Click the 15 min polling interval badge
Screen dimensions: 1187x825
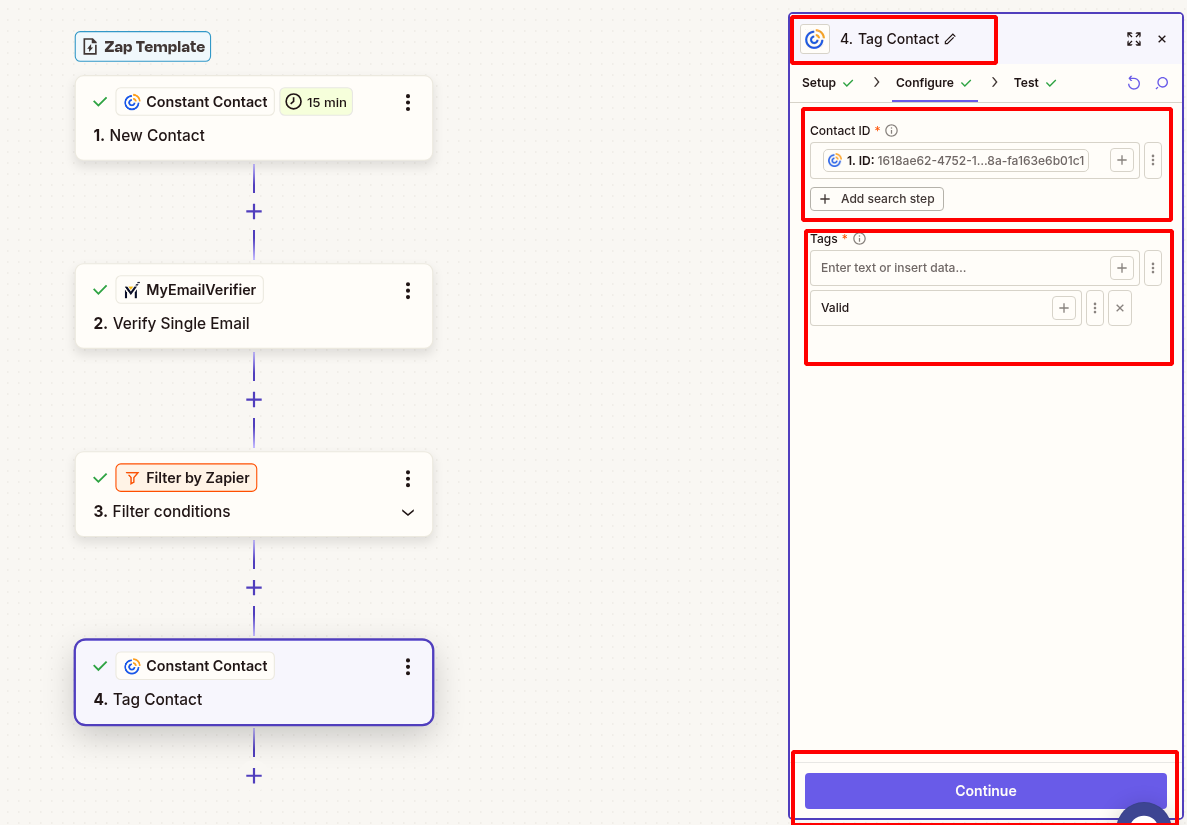pyautogui.click(x=316, y=102)
